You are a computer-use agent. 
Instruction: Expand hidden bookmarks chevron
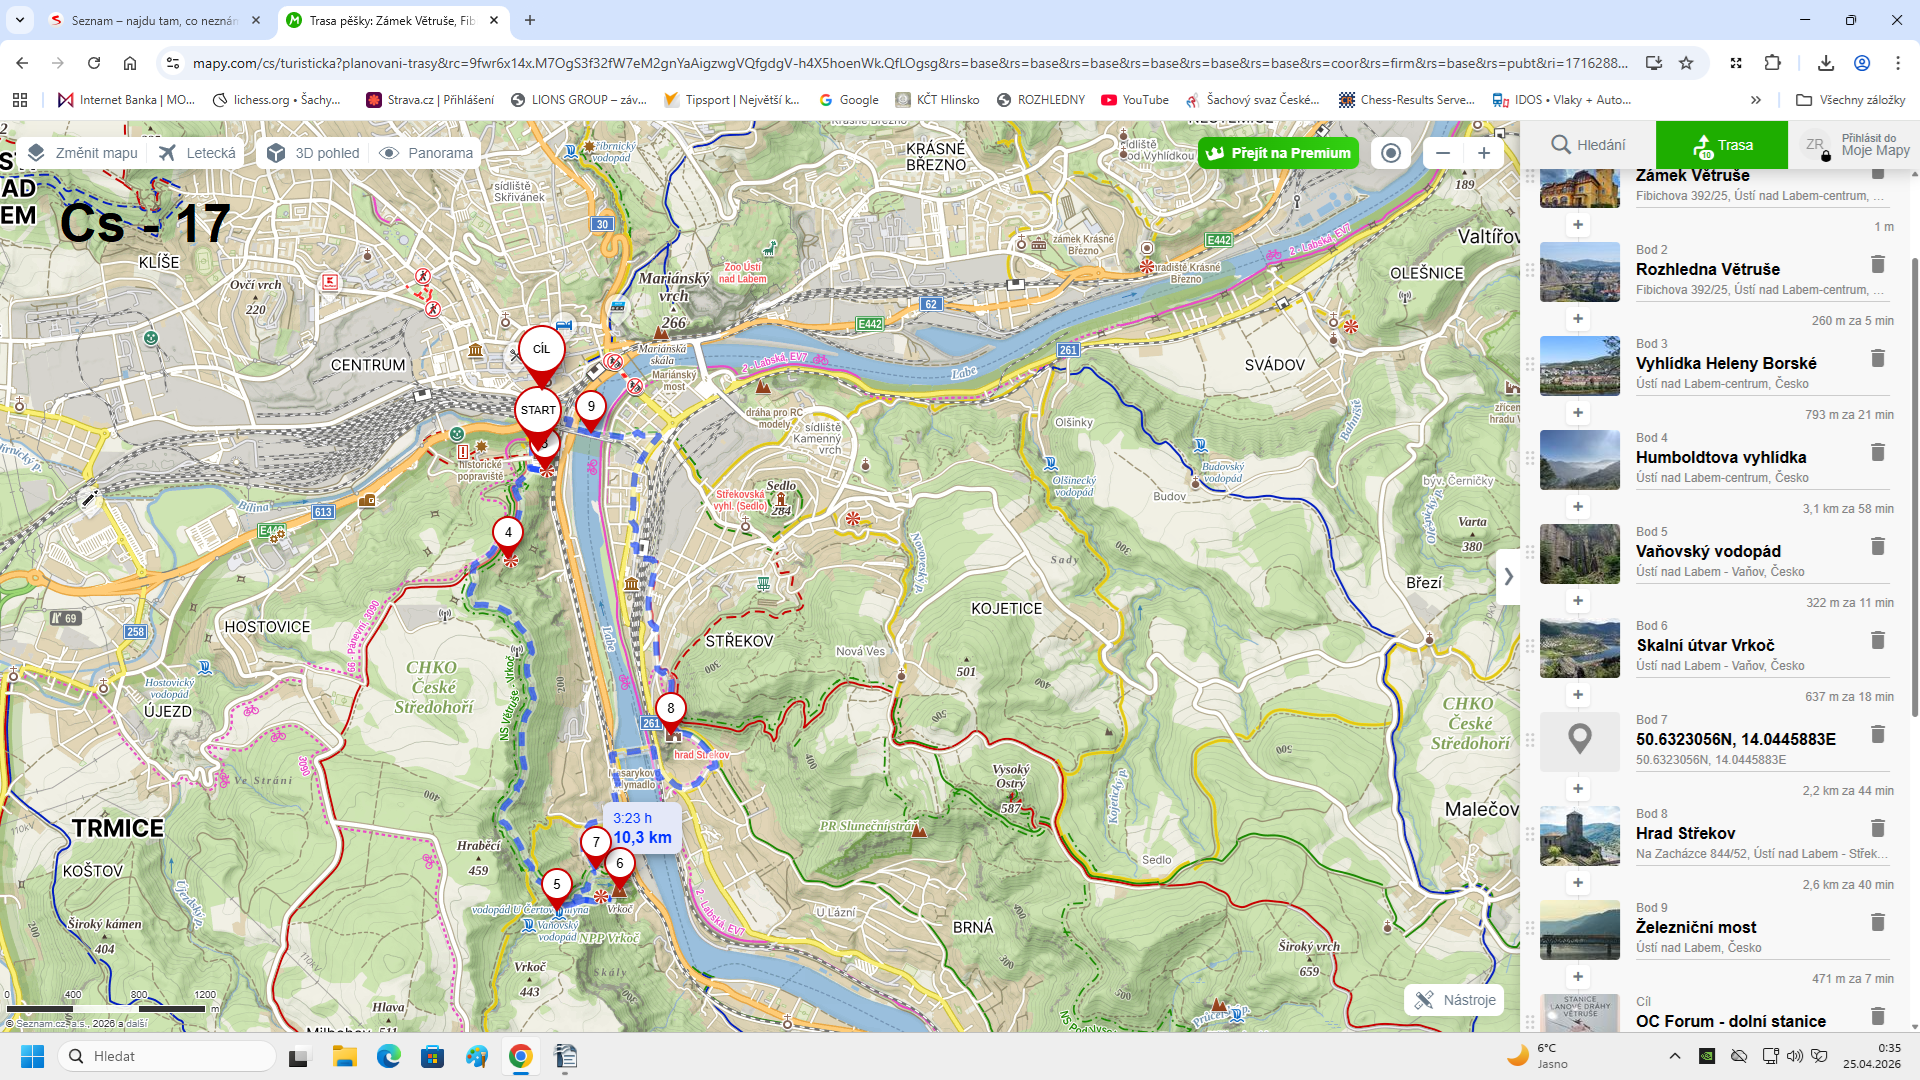point(1755,100)
